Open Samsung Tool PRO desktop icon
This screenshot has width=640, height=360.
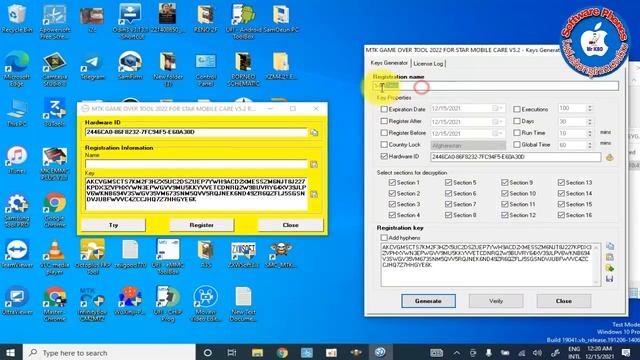tap(17, 210)
